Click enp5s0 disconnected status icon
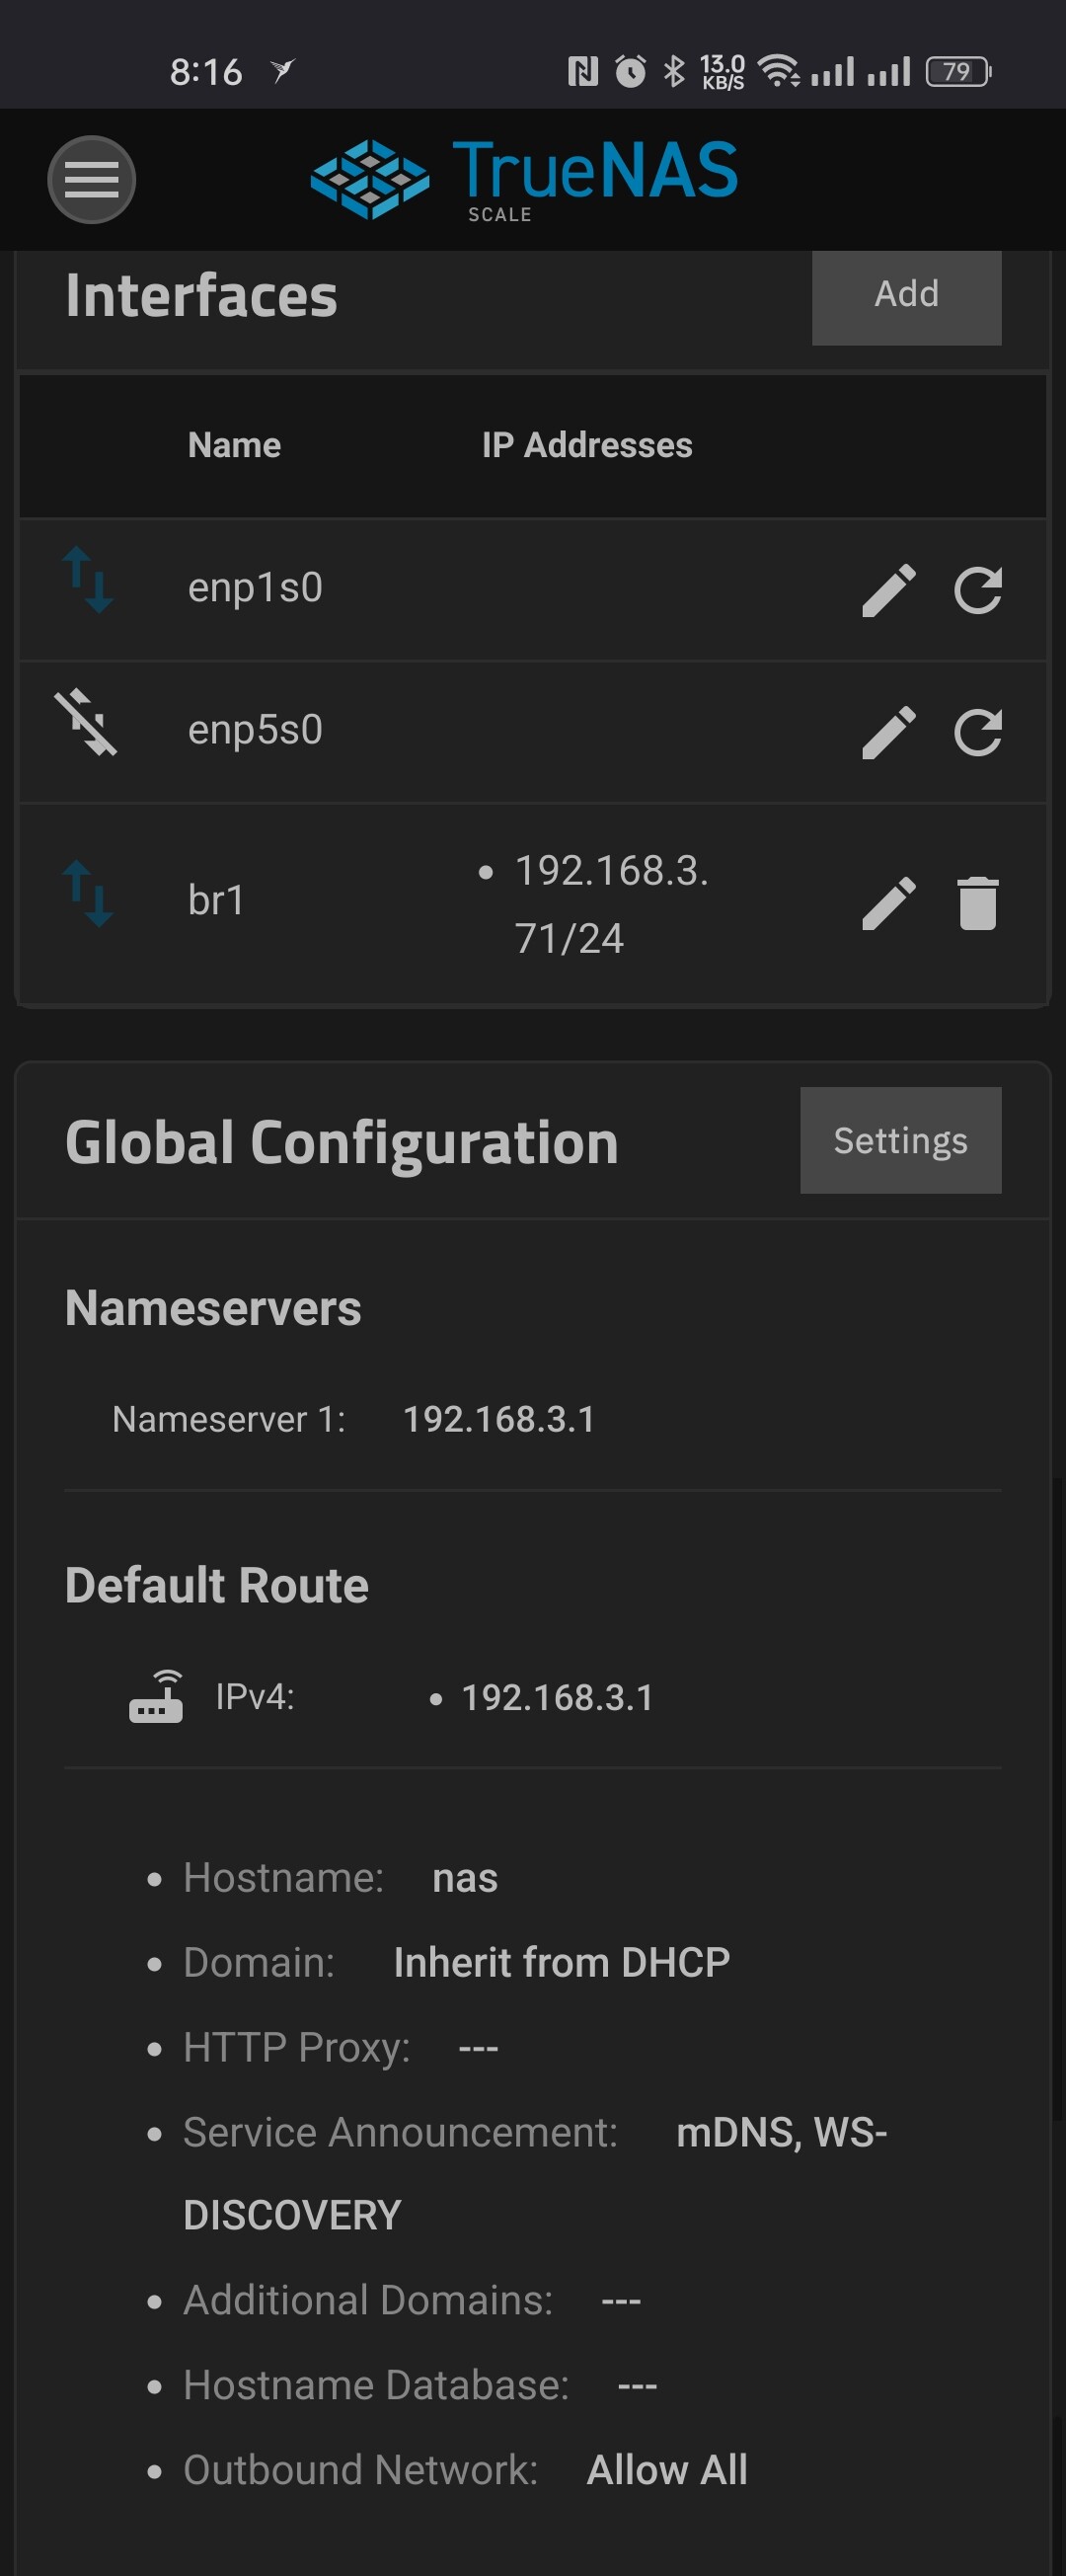 85,722
